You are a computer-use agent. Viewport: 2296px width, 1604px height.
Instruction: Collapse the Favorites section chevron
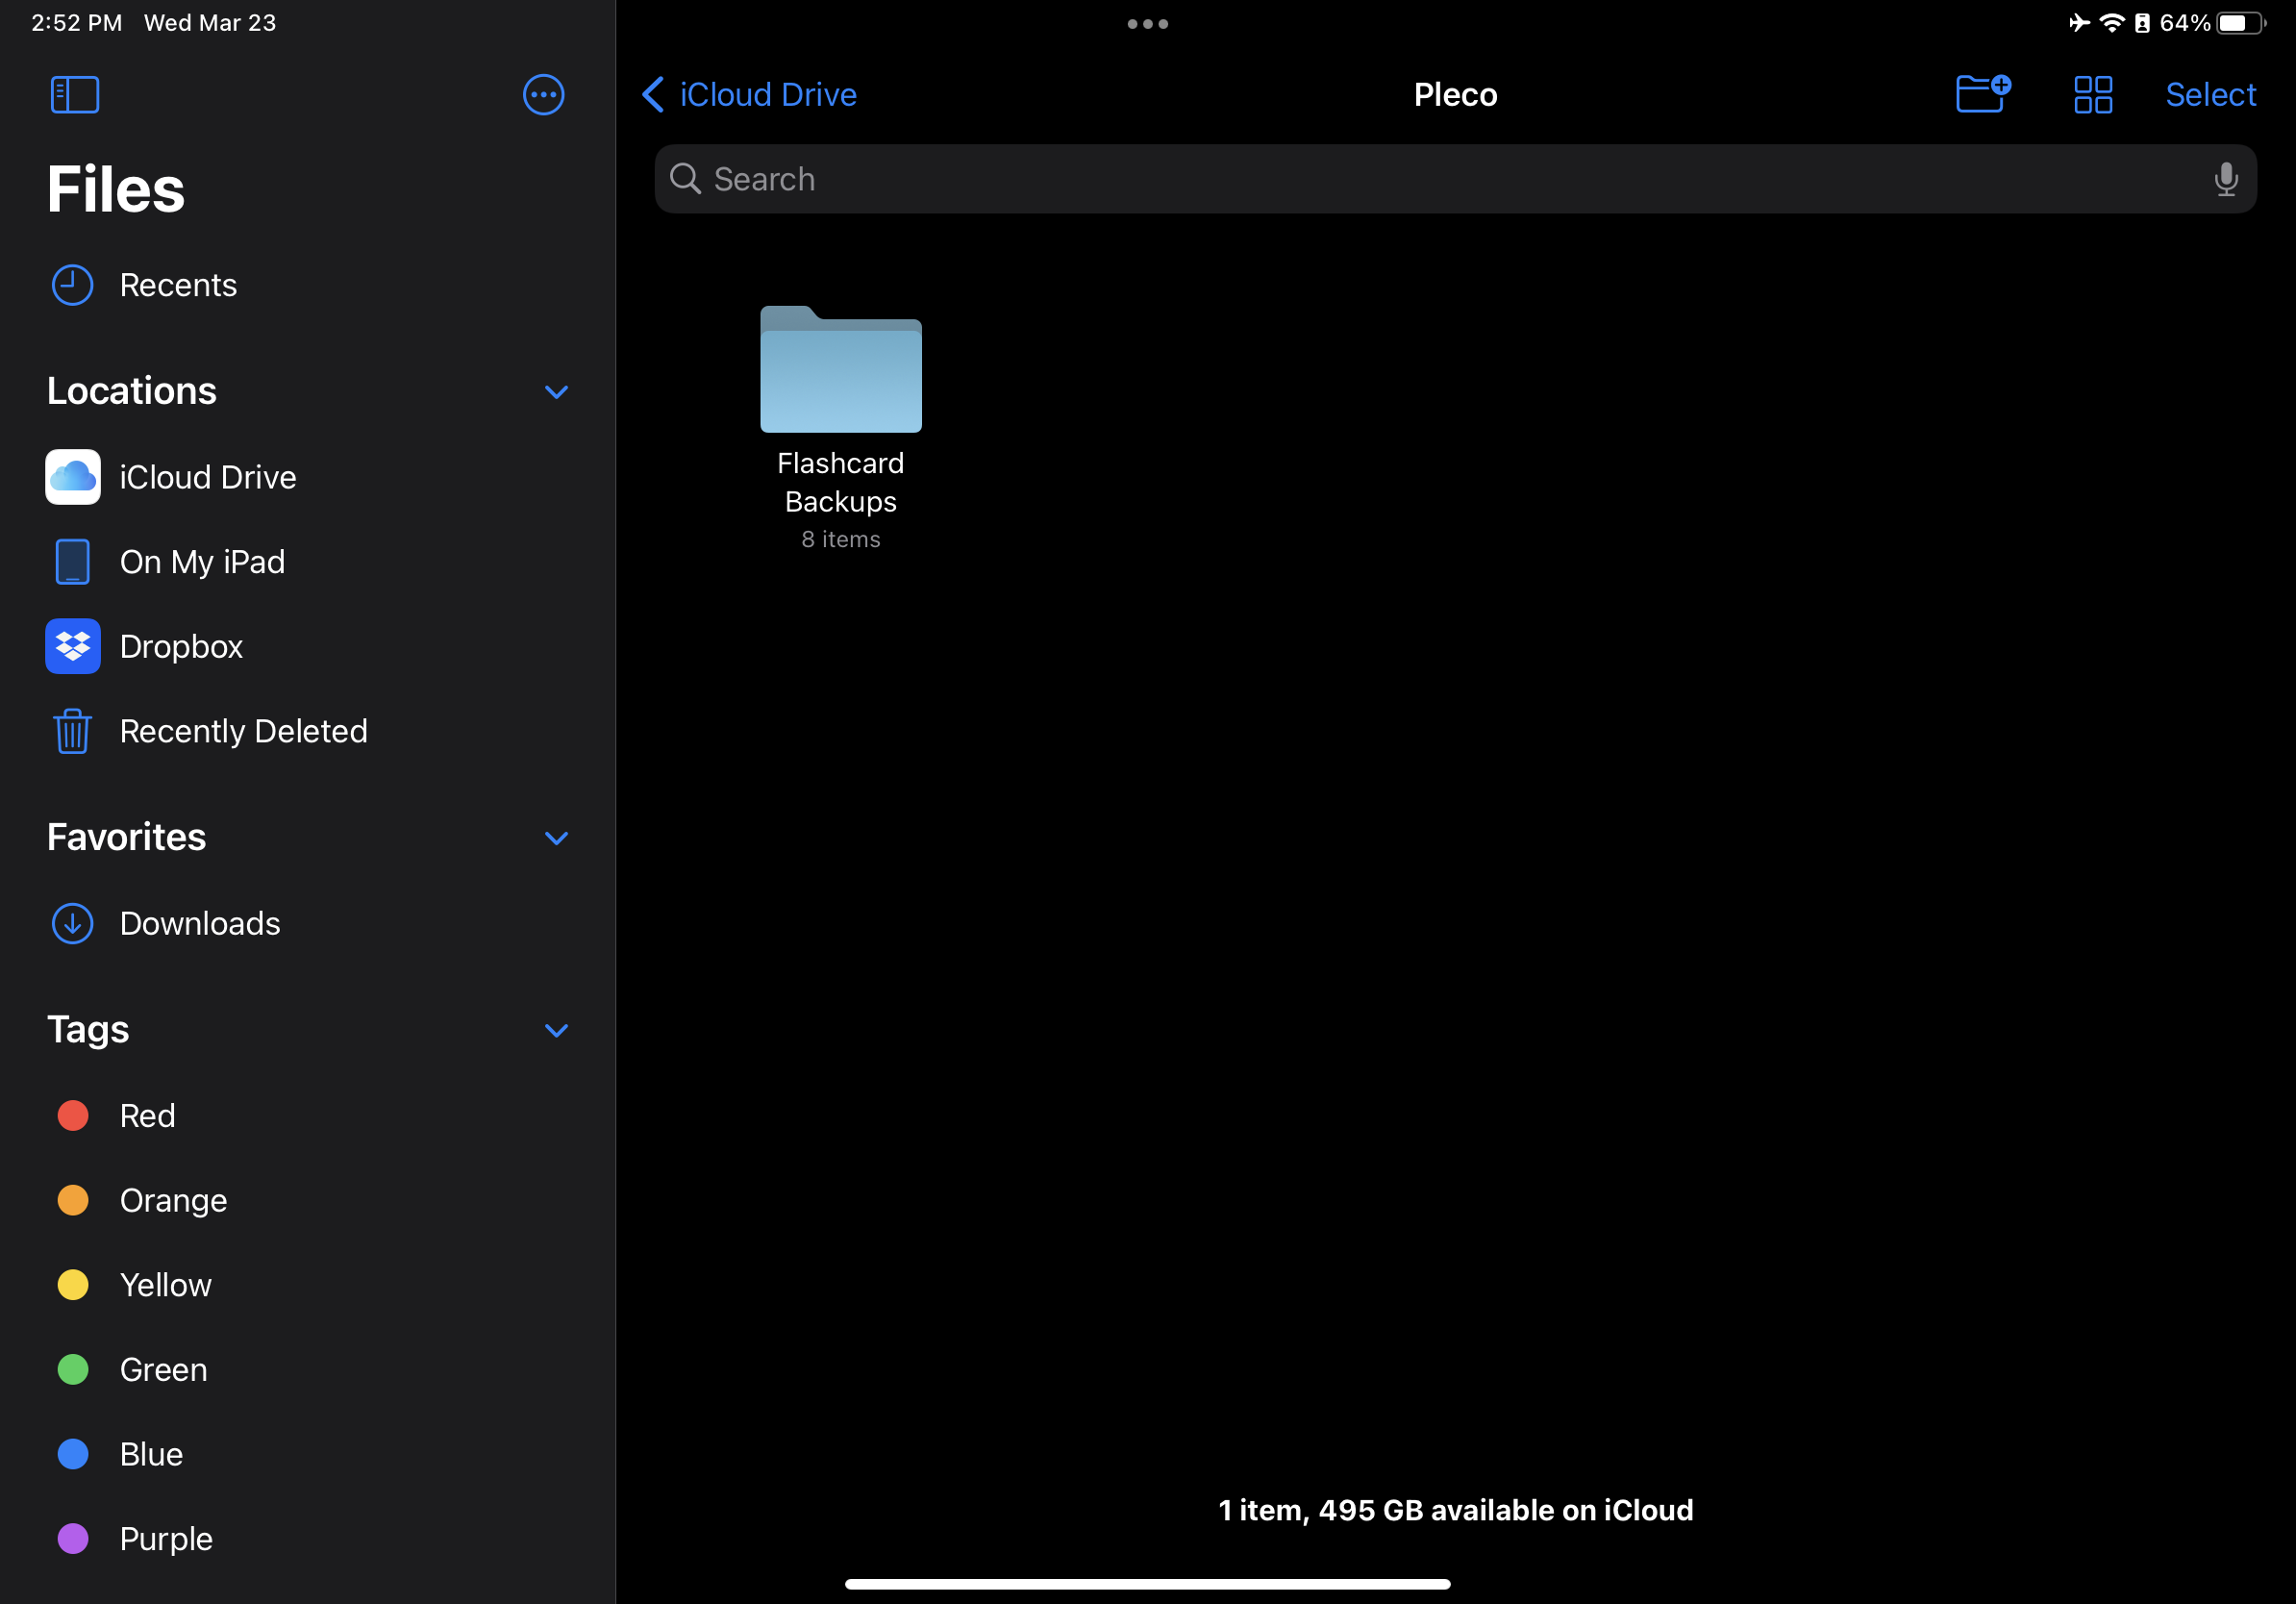(x=556, y=838)
